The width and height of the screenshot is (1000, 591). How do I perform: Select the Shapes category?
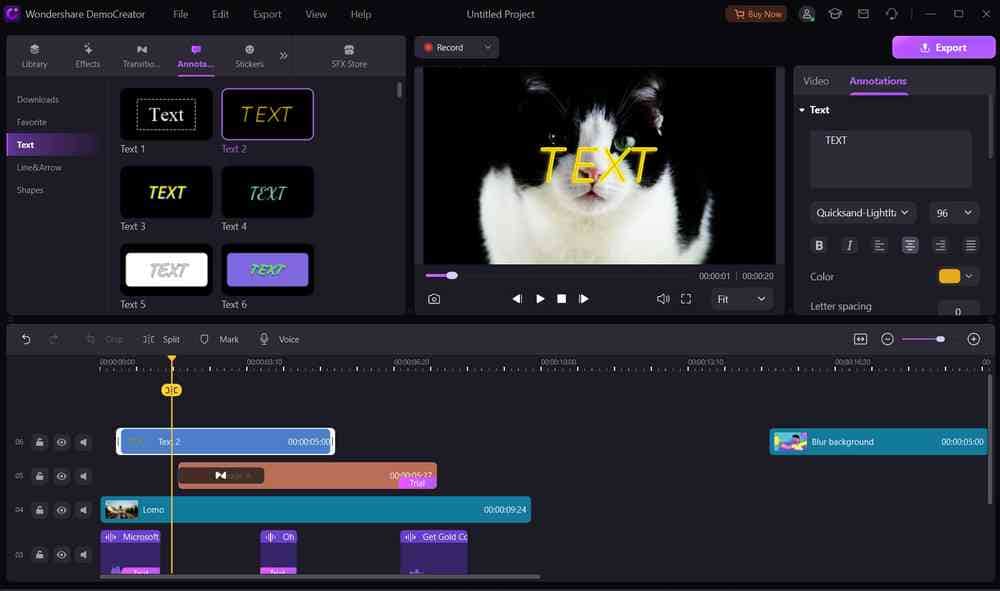click(30, 190)
